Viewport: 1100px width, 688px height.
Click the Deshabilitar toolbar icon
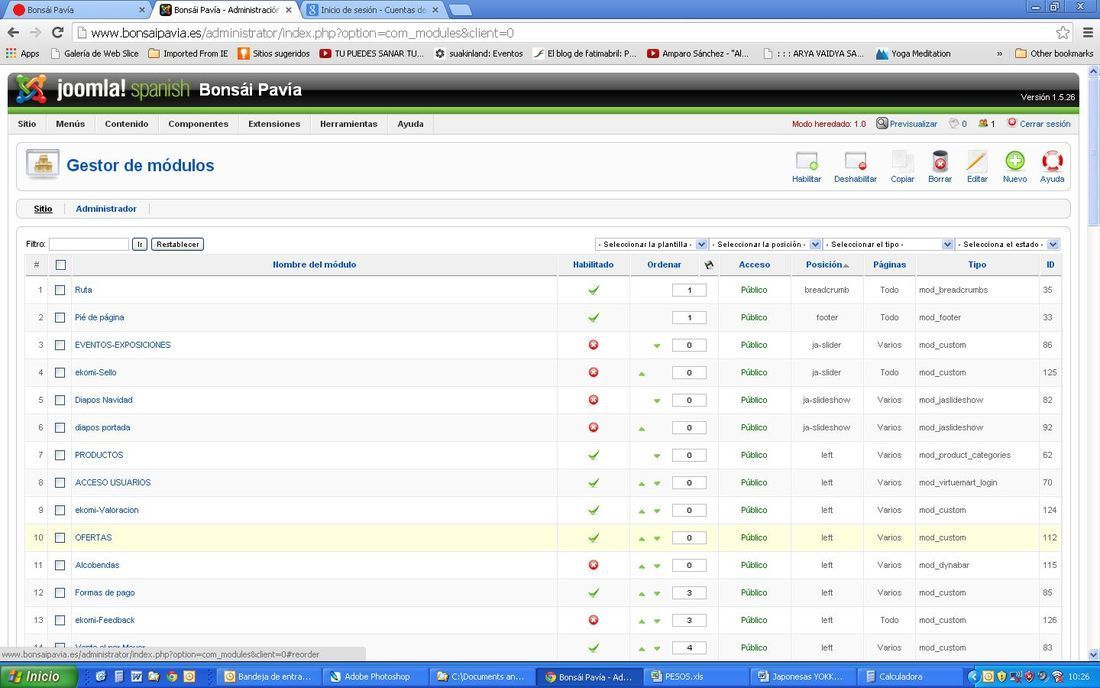(855, 162)
